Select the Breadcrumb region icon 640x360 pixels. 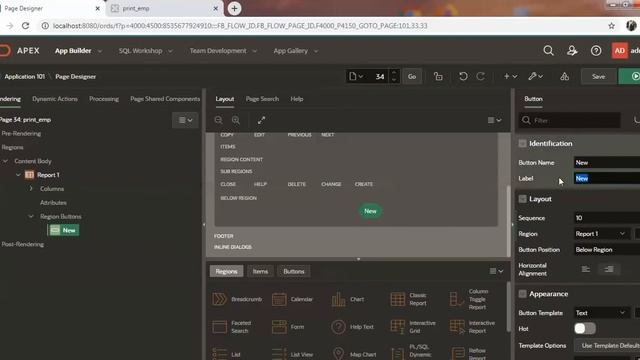coord(219,299)
